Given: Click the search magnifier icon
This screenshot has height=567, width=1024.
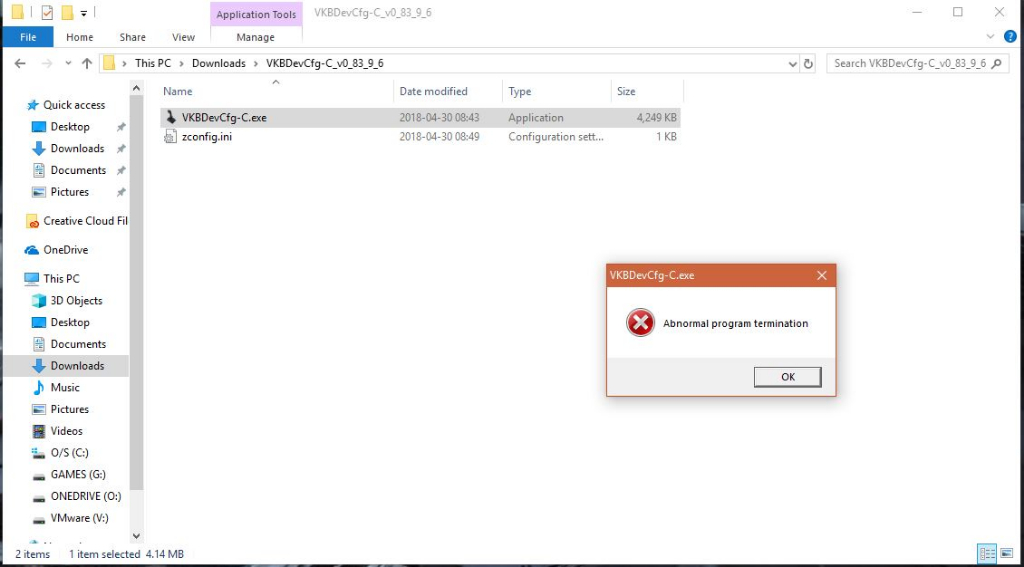Looking at the screenshot, I should [997, 63].
